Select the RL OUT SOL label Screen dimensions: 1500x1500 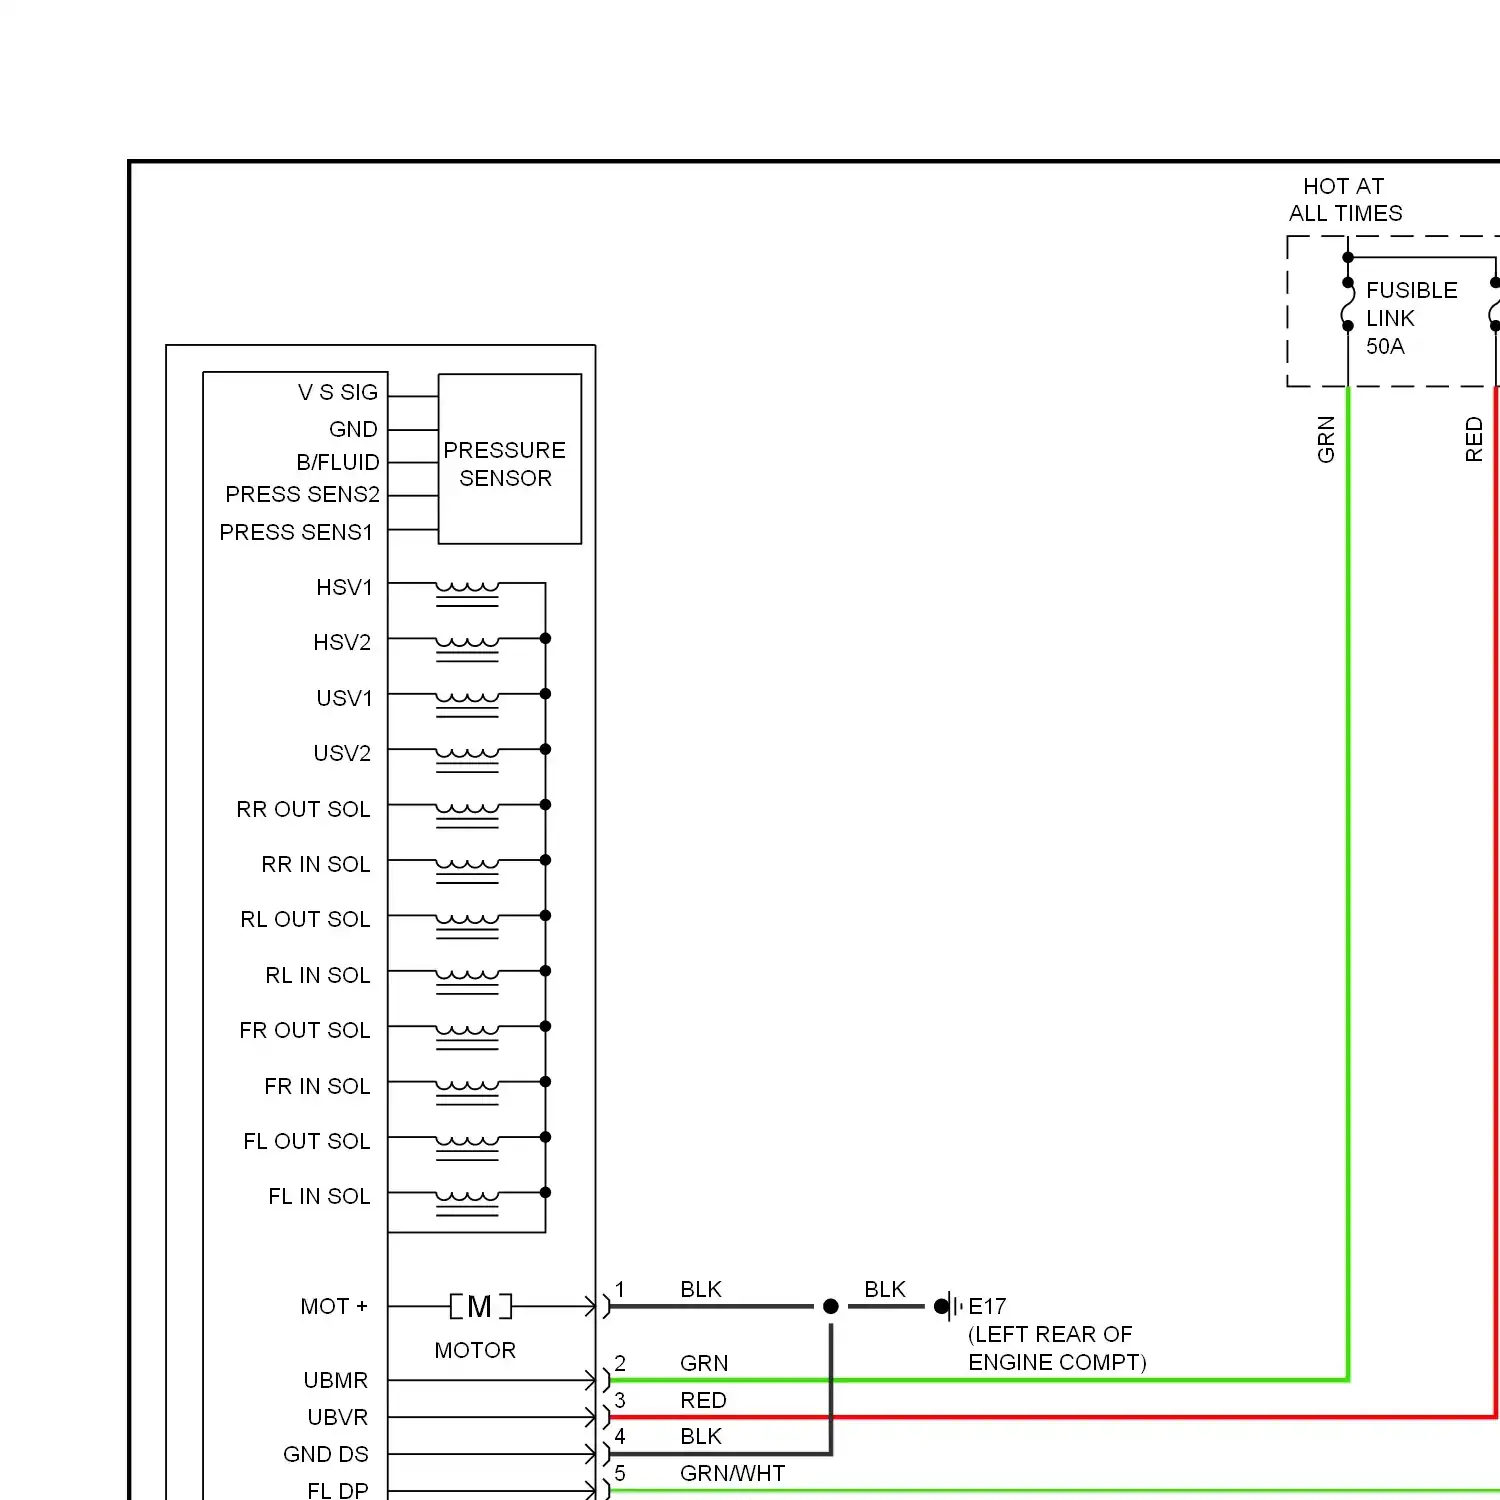[x=305, y=919]
